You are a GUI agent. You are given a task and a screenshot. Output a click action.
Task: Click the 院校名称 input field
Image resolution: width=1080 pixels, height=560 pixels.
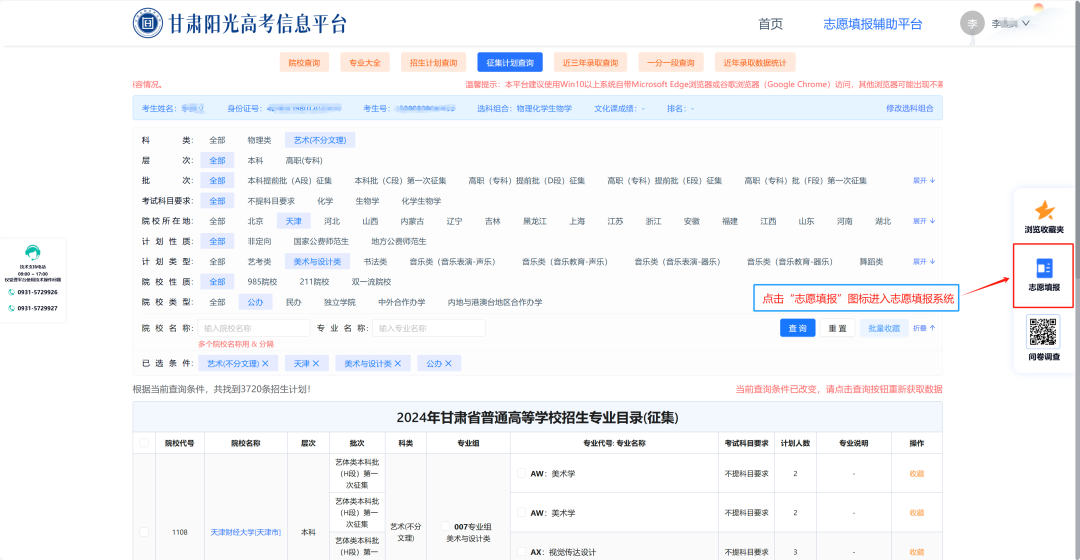(x=254, y=328)
